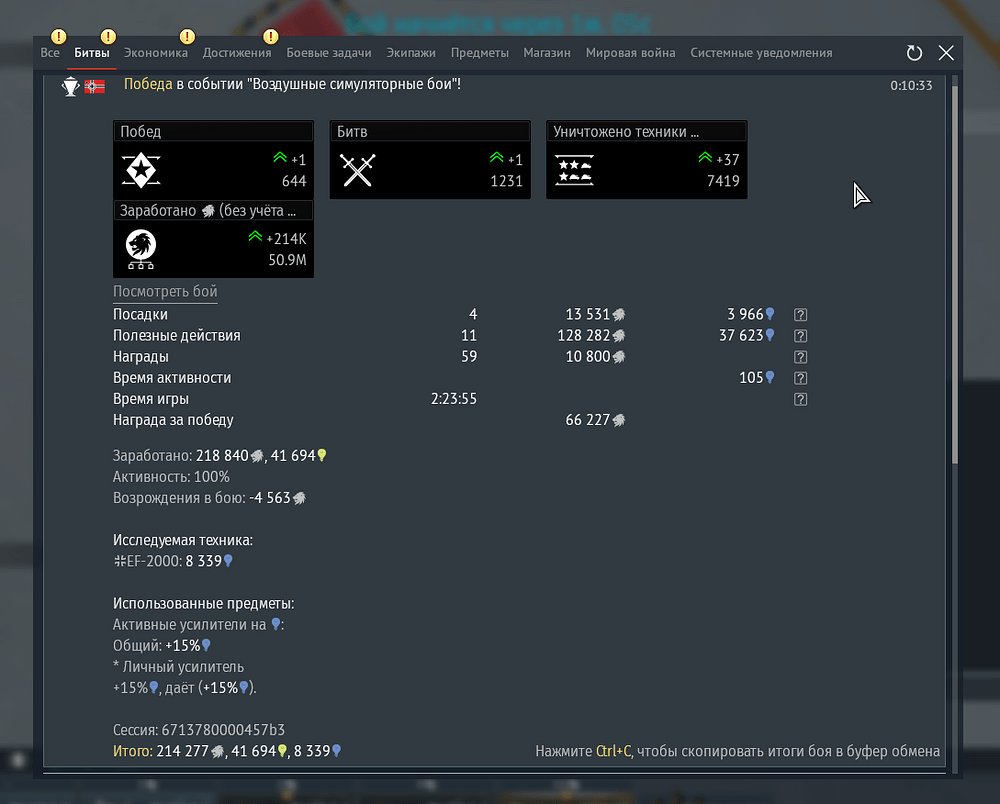Screen dimensions: 1000x804
Task: Open the Экономика tab
Action: coord(155,53)
